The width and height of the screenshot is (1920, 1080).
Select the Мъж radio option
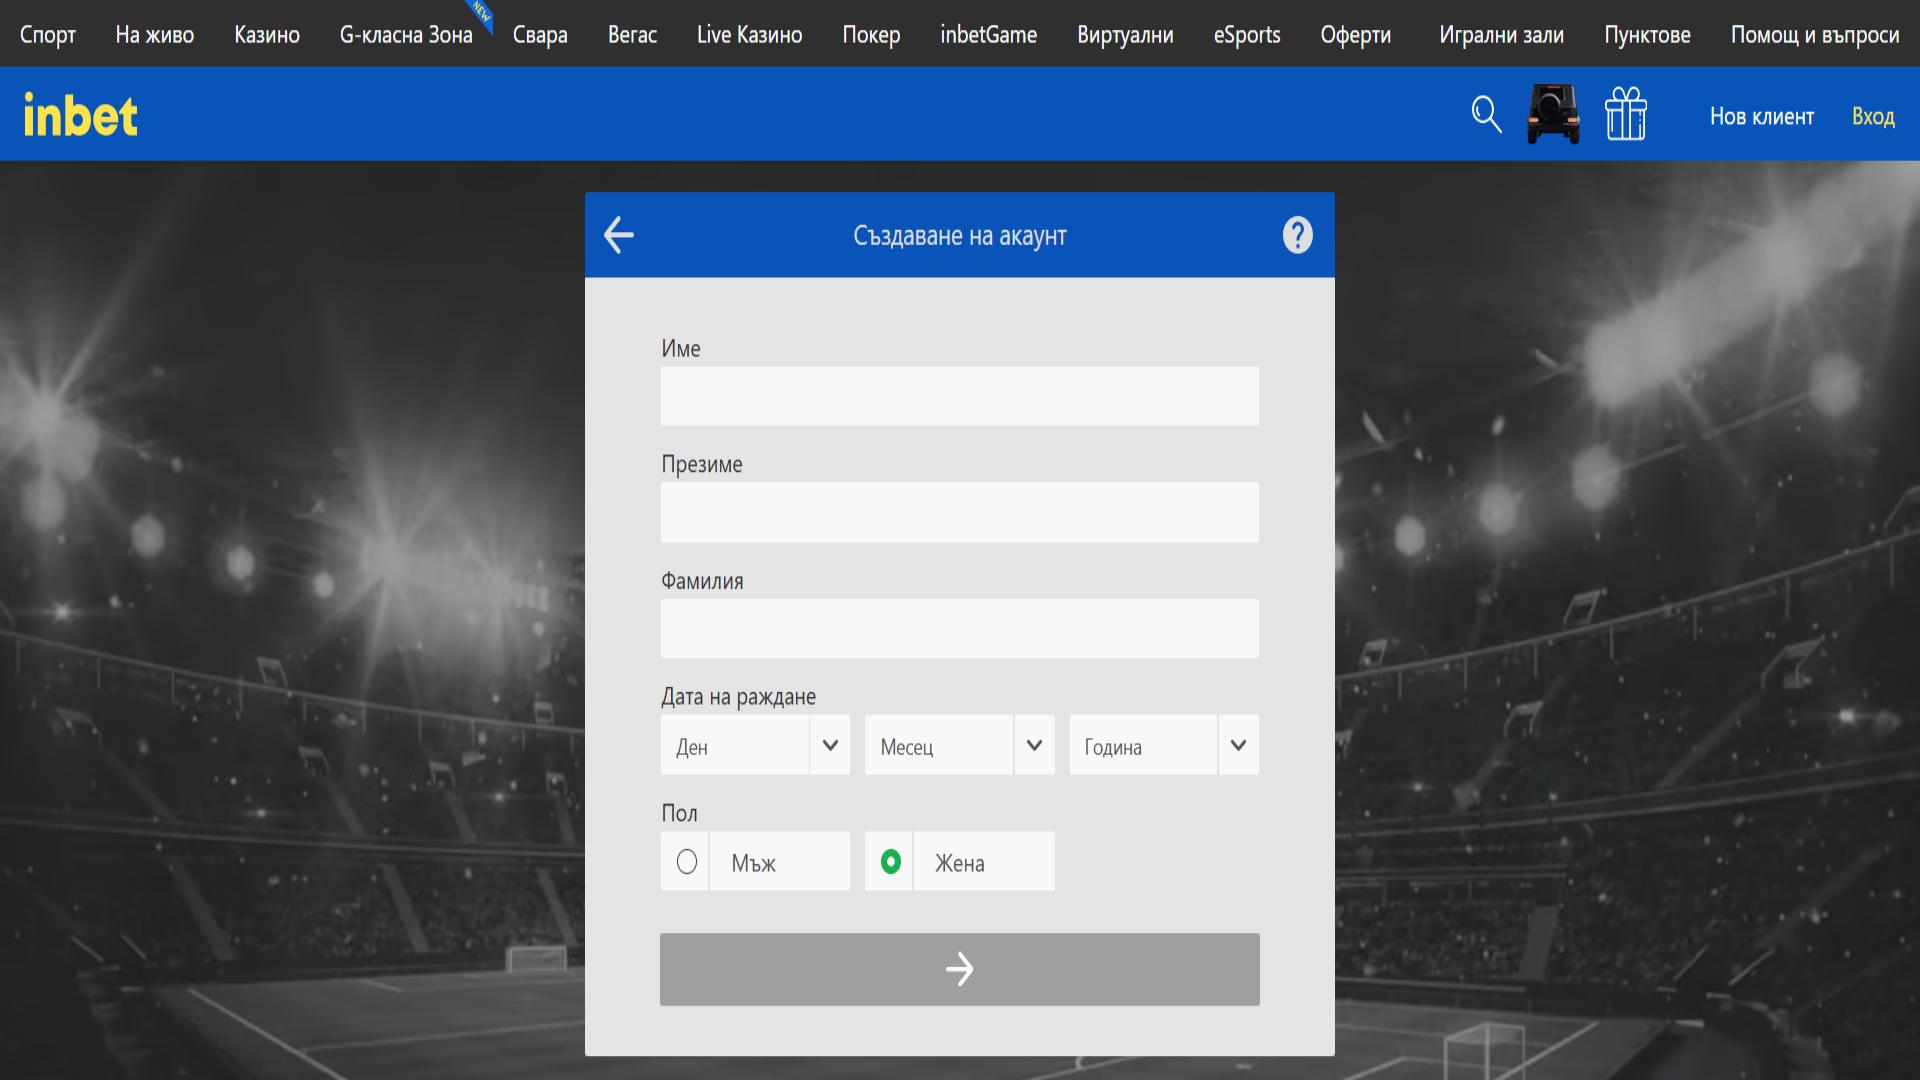[x=687, y=861]
